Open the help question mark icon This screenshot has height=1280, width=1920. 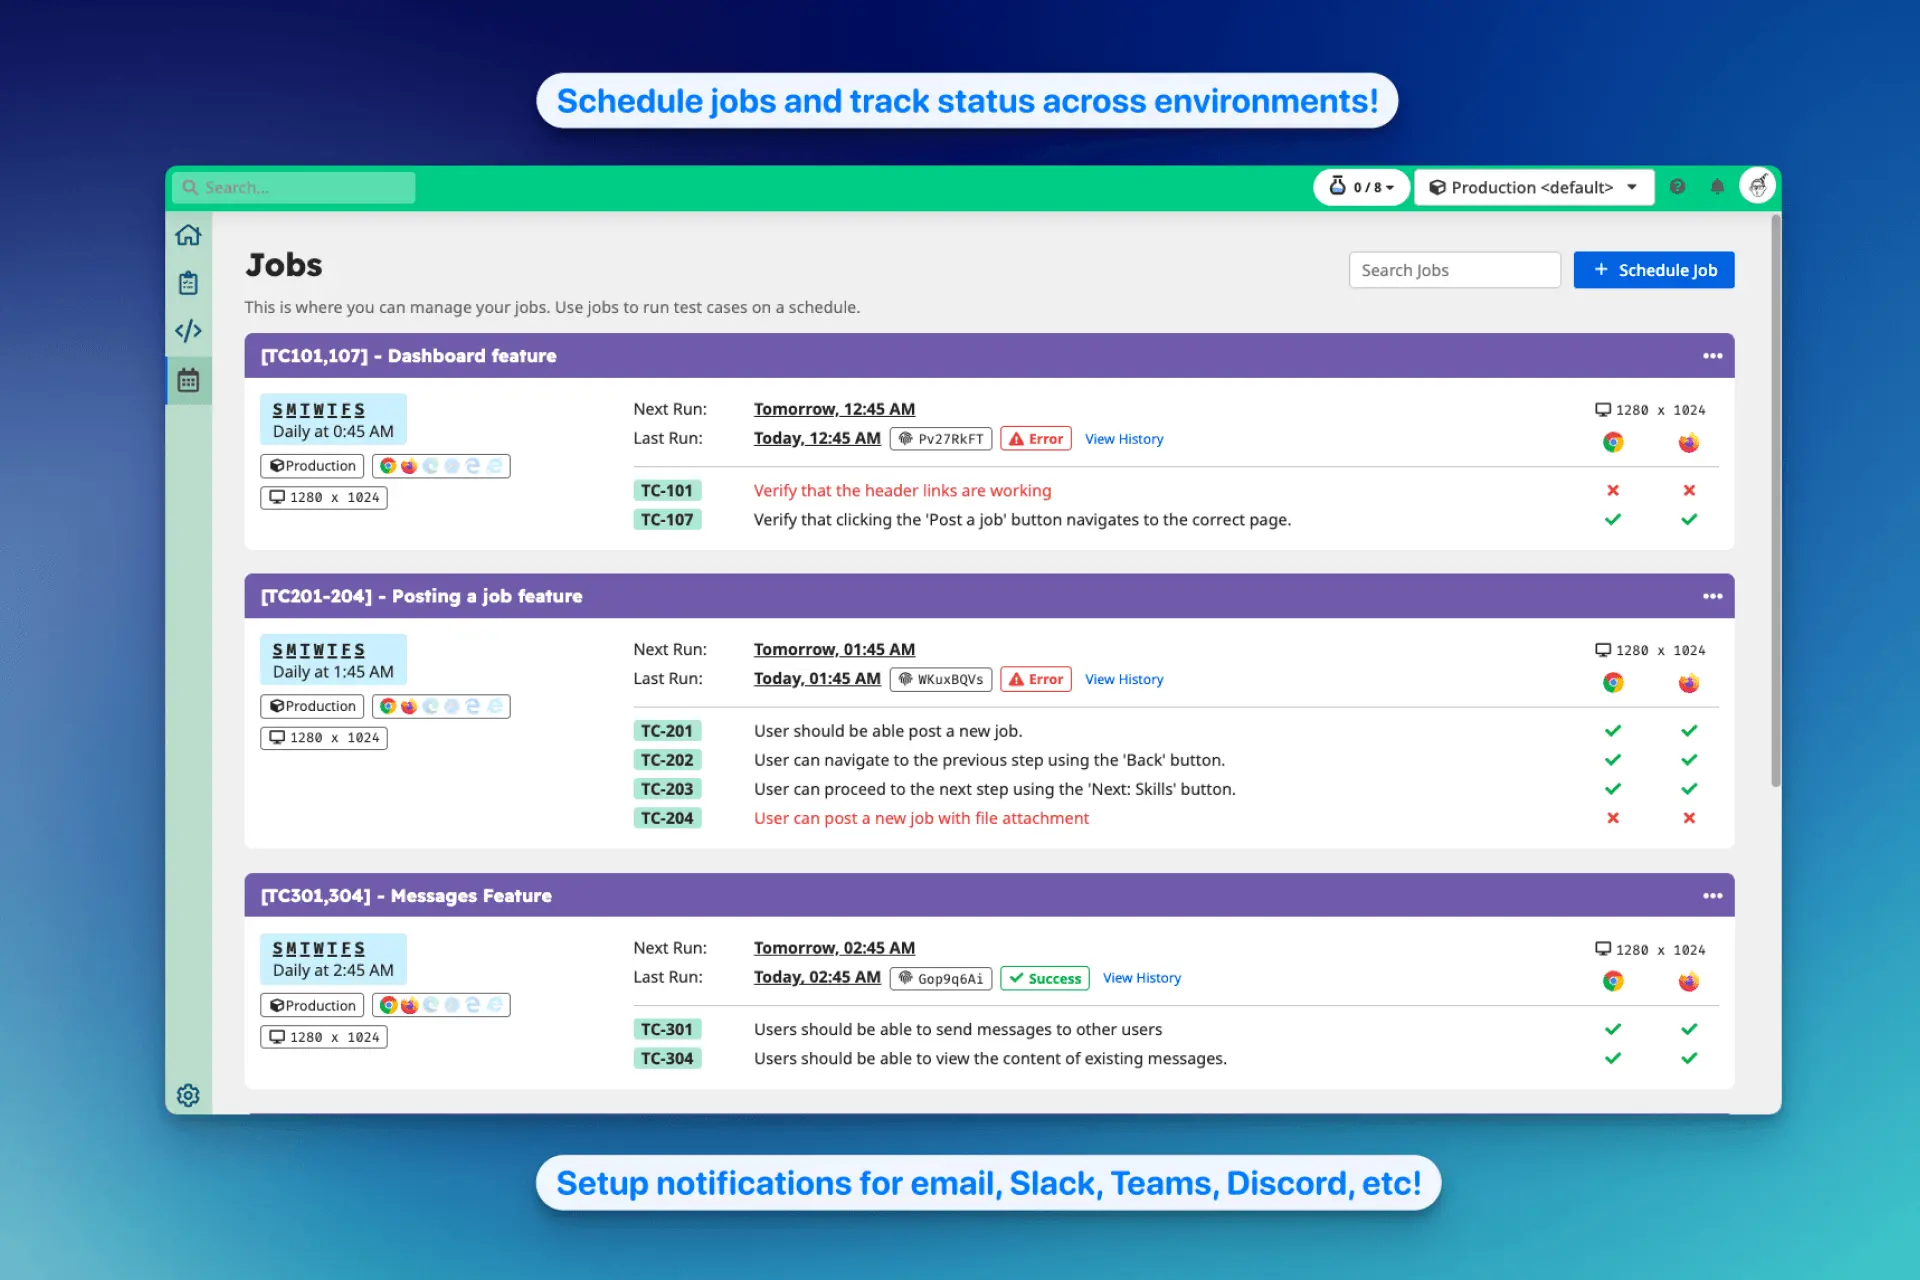[1677, 187]
